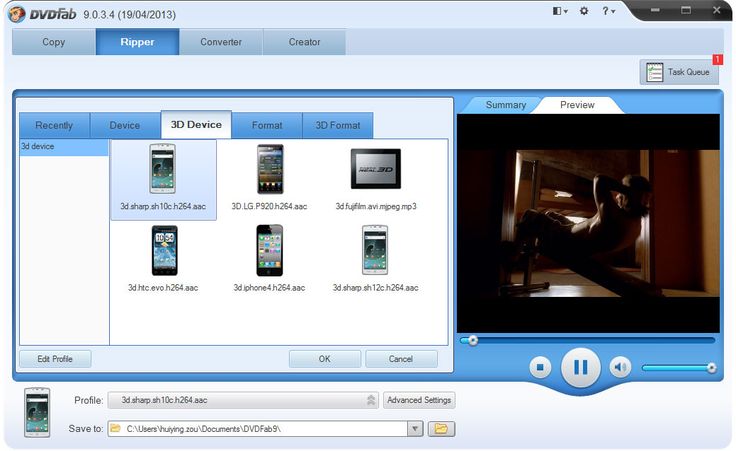Viewport: 736px width, 451px height.
Task: Open the Save to path dropdown arrow
Action: tap(415, 429)
